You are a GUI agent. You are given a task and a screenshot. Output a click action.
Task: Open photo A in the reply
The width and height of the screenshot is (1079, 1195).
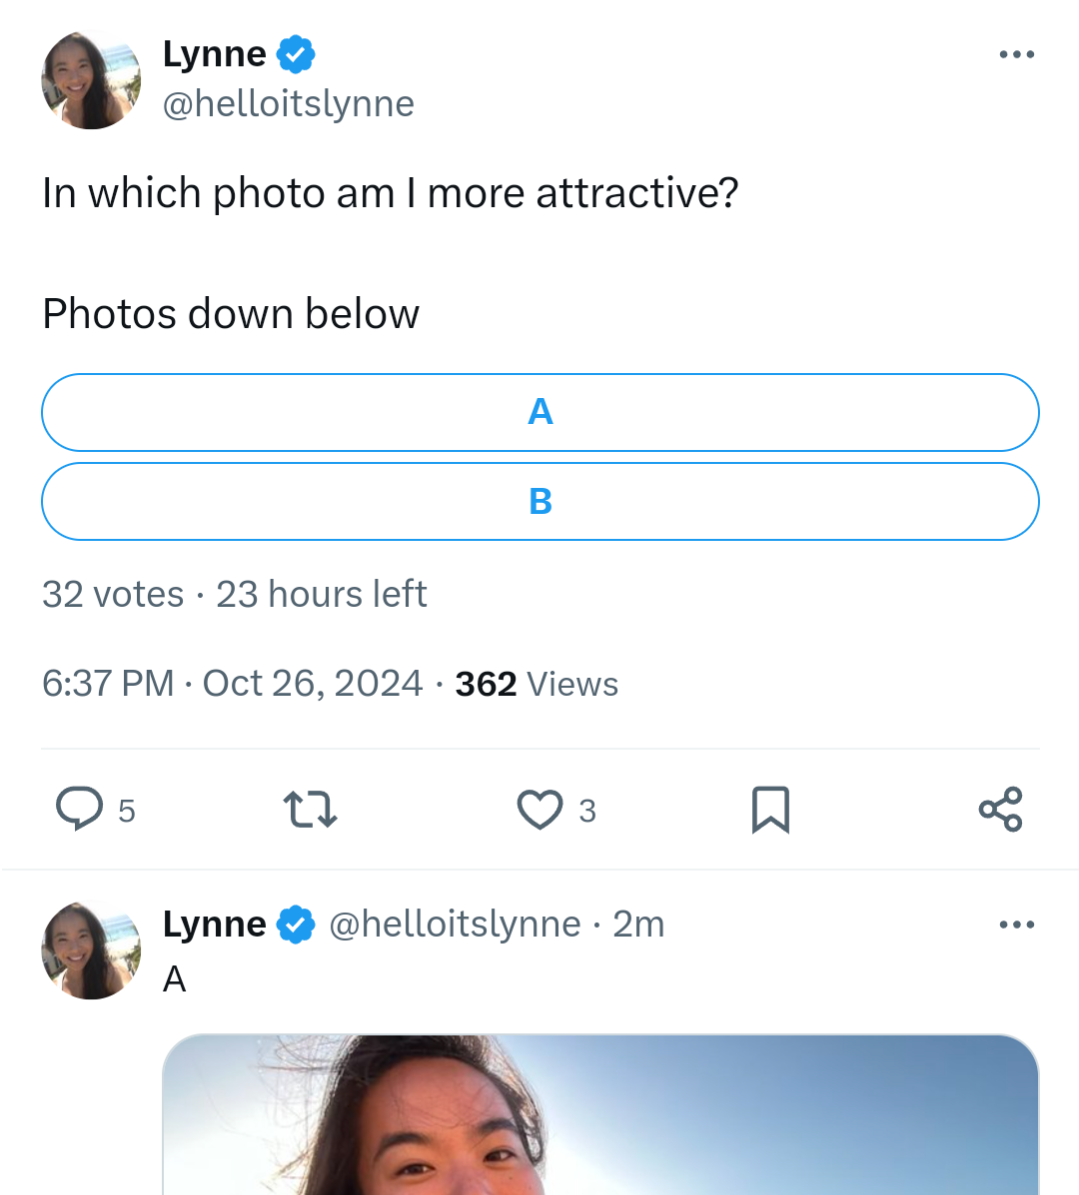tap(600, 1115)
